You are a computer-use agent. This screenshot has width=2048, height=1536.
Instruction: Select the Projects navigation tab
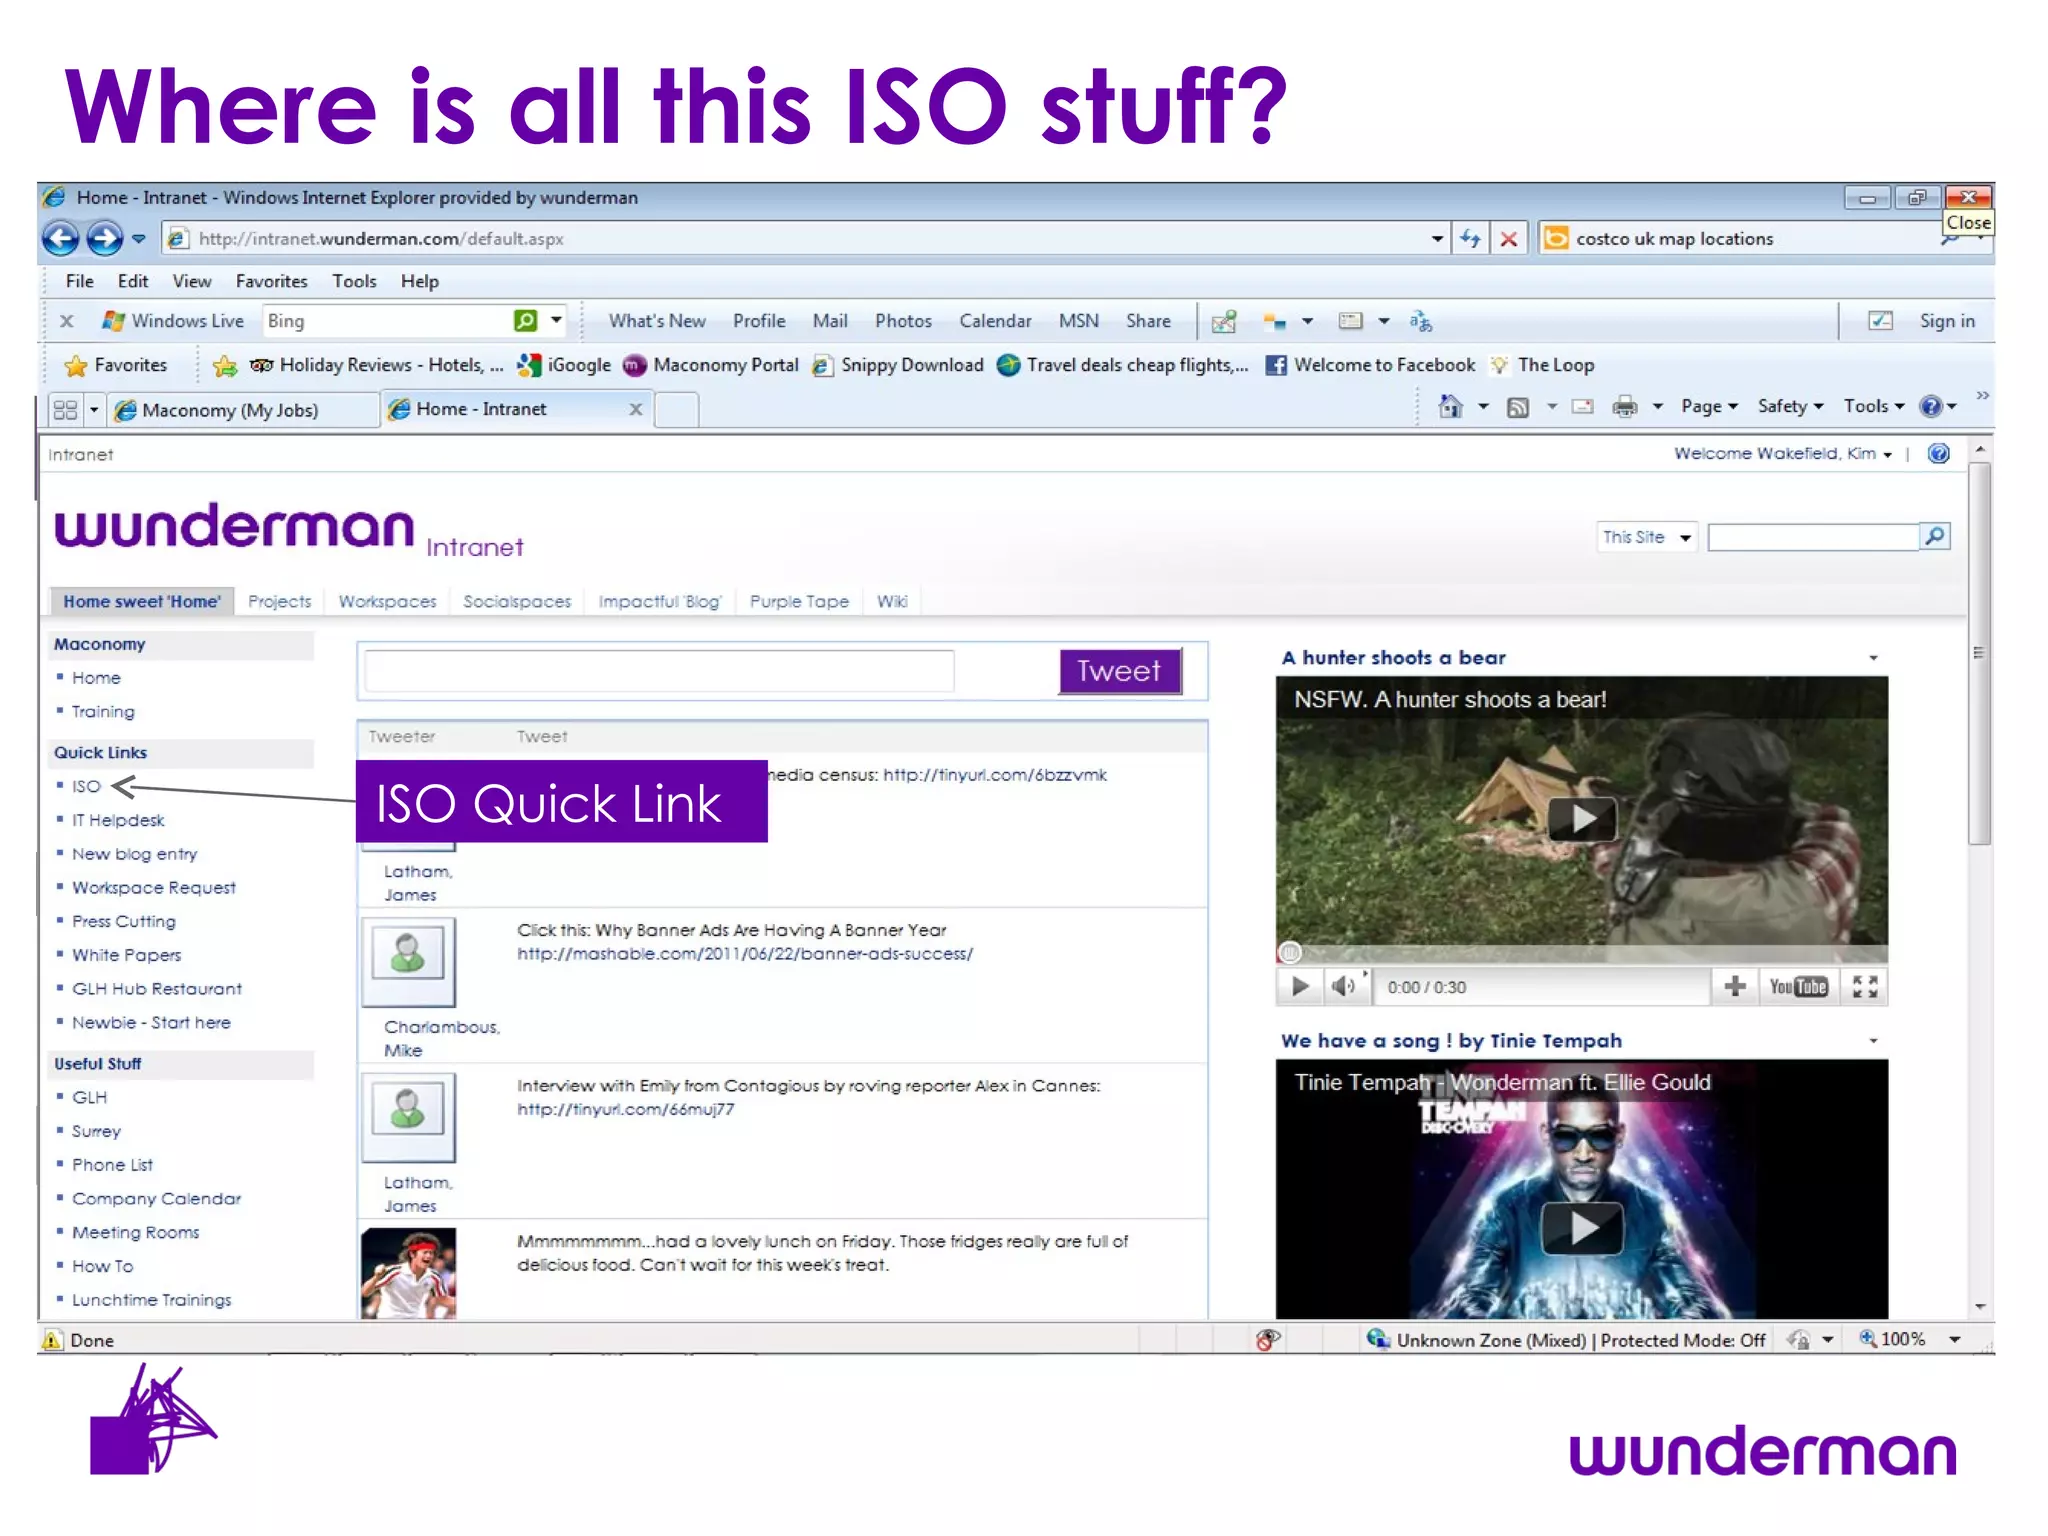pyautogui.click(x=279, y=601)
